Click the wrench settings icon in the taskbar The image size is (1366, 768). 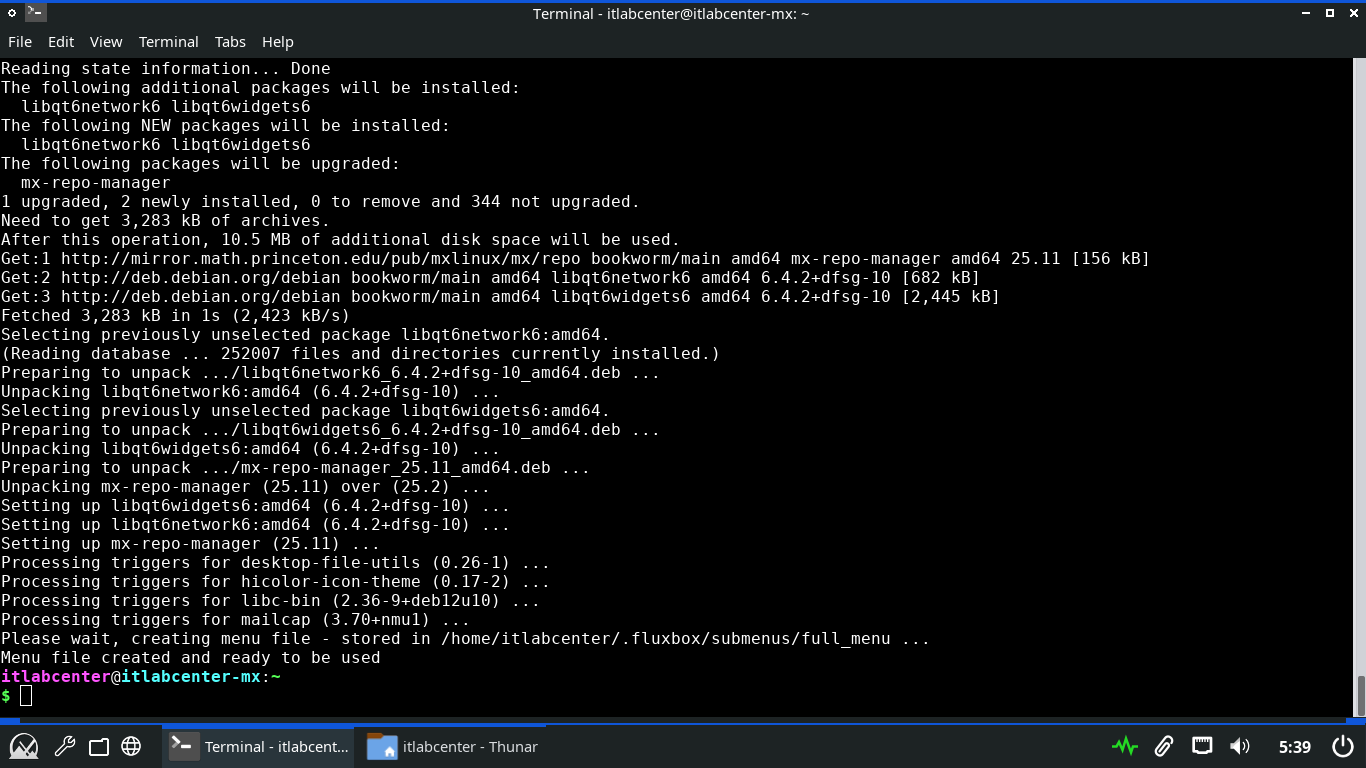click(x=64, y=746)
